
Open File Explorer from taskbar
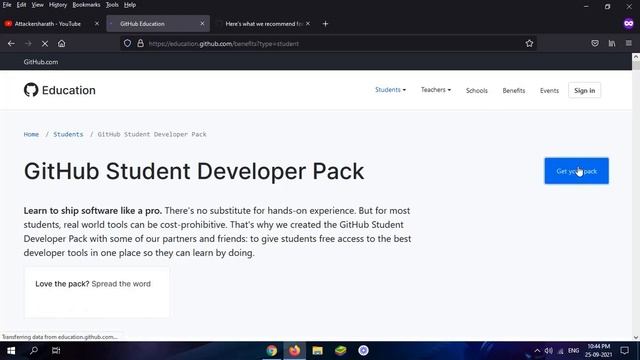(x=318, y=351)
